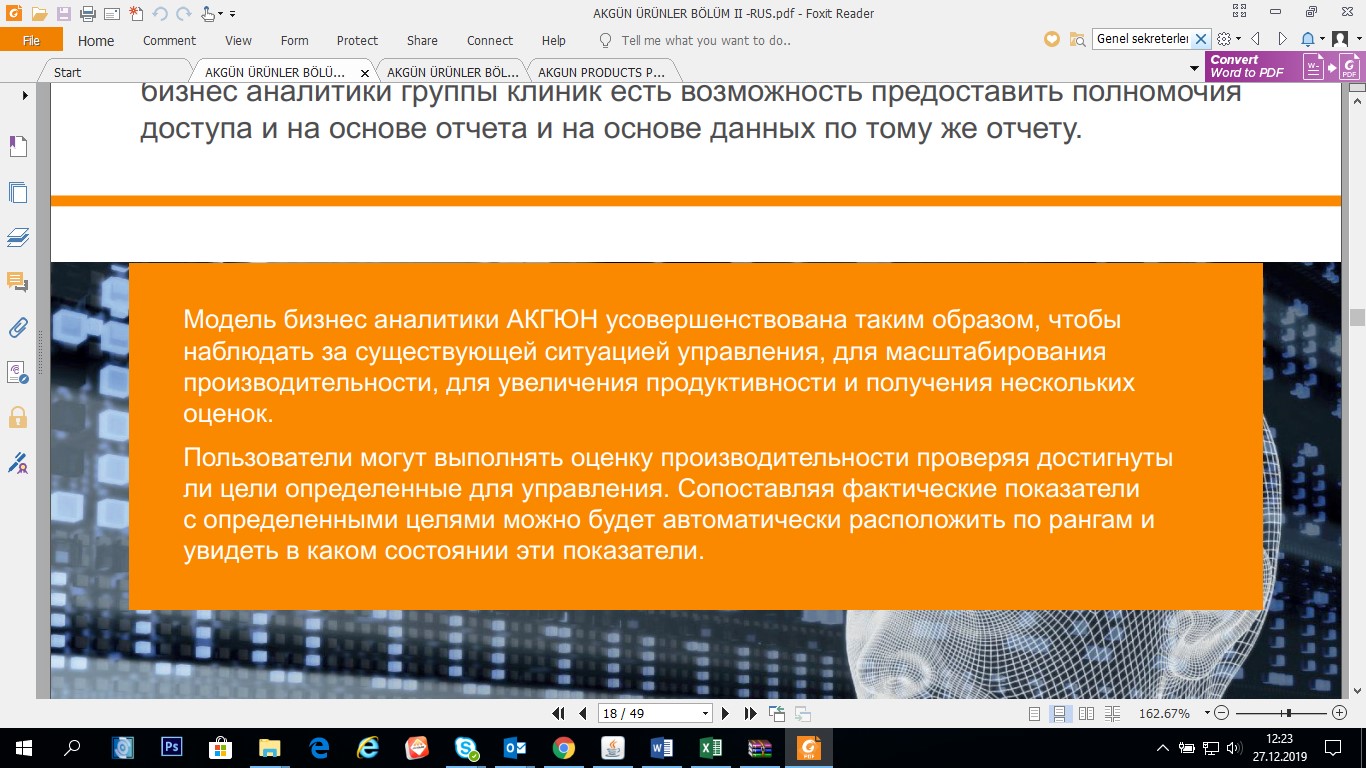
Task: Open the Pages thumbnails panel in the sidebar
Action: [17, 193]
